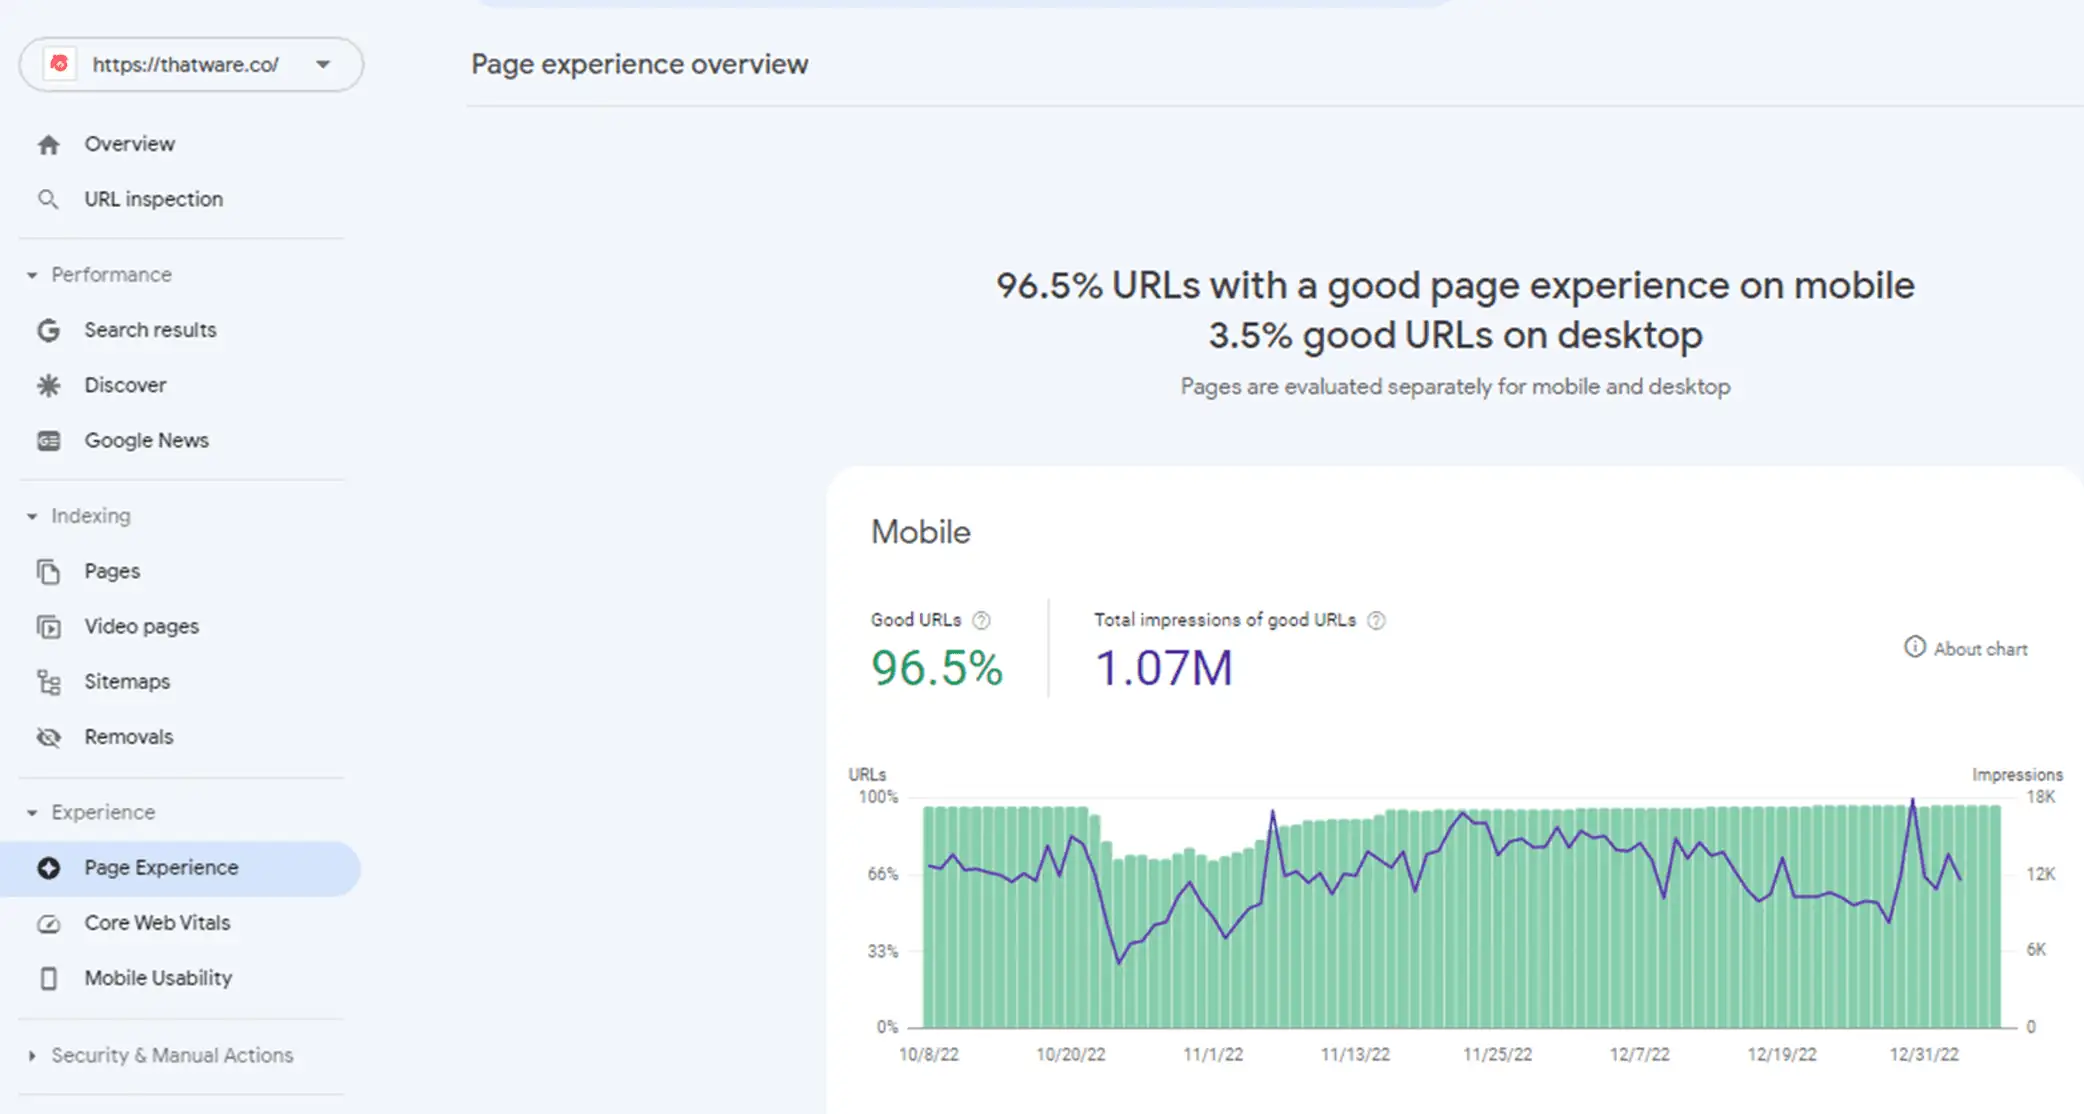The height and width of the screenshot is (1114, 2084).
Task: Click the URL inspection magnifier icon
Action: [48, 199]
